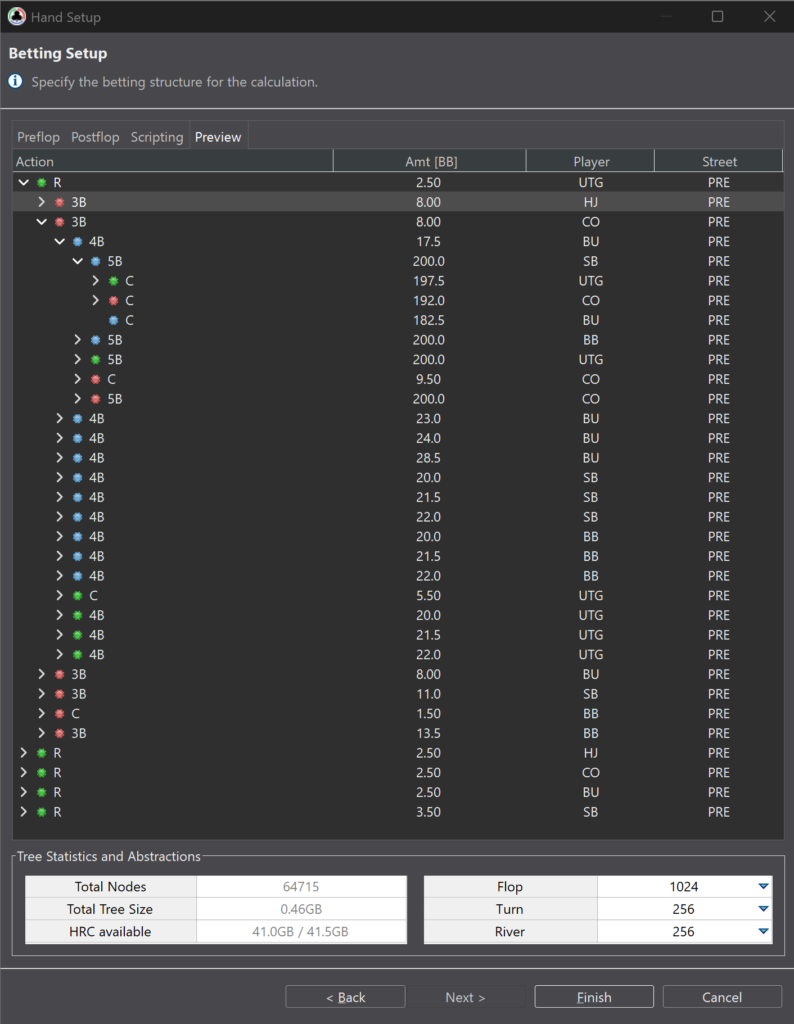Expand the HJ 3B 8.00 node
Viewport: 794px width, 1024px height.
[42, 202]
